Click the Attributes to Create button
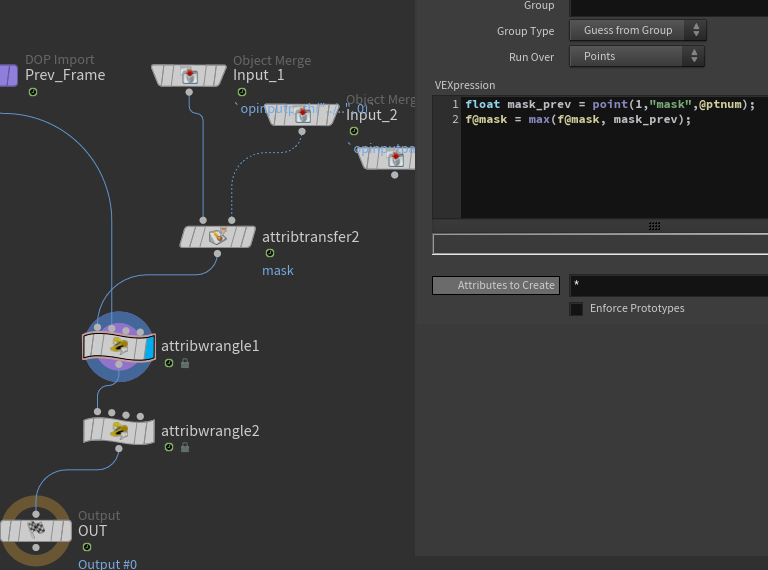 [x=496, y=285]
